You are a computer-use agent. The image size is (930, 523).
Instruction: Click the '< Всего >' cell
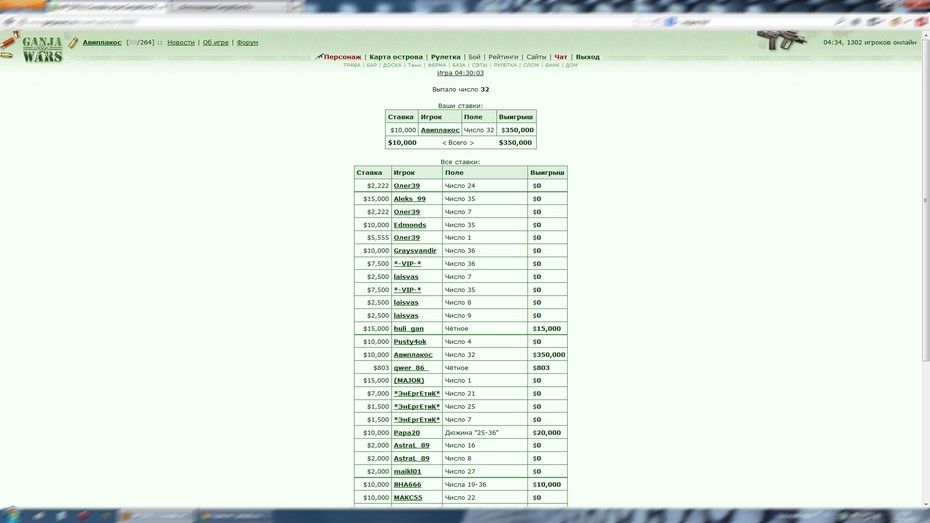tap(458, 143)
